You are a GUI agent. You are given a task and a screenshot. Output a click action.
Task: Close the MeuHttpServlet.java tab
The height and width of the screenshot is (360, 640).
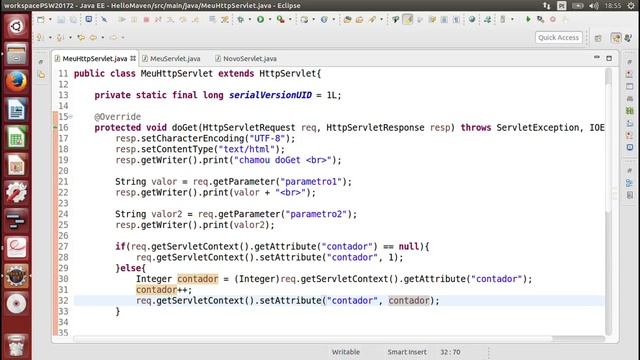tap(133, 58)
